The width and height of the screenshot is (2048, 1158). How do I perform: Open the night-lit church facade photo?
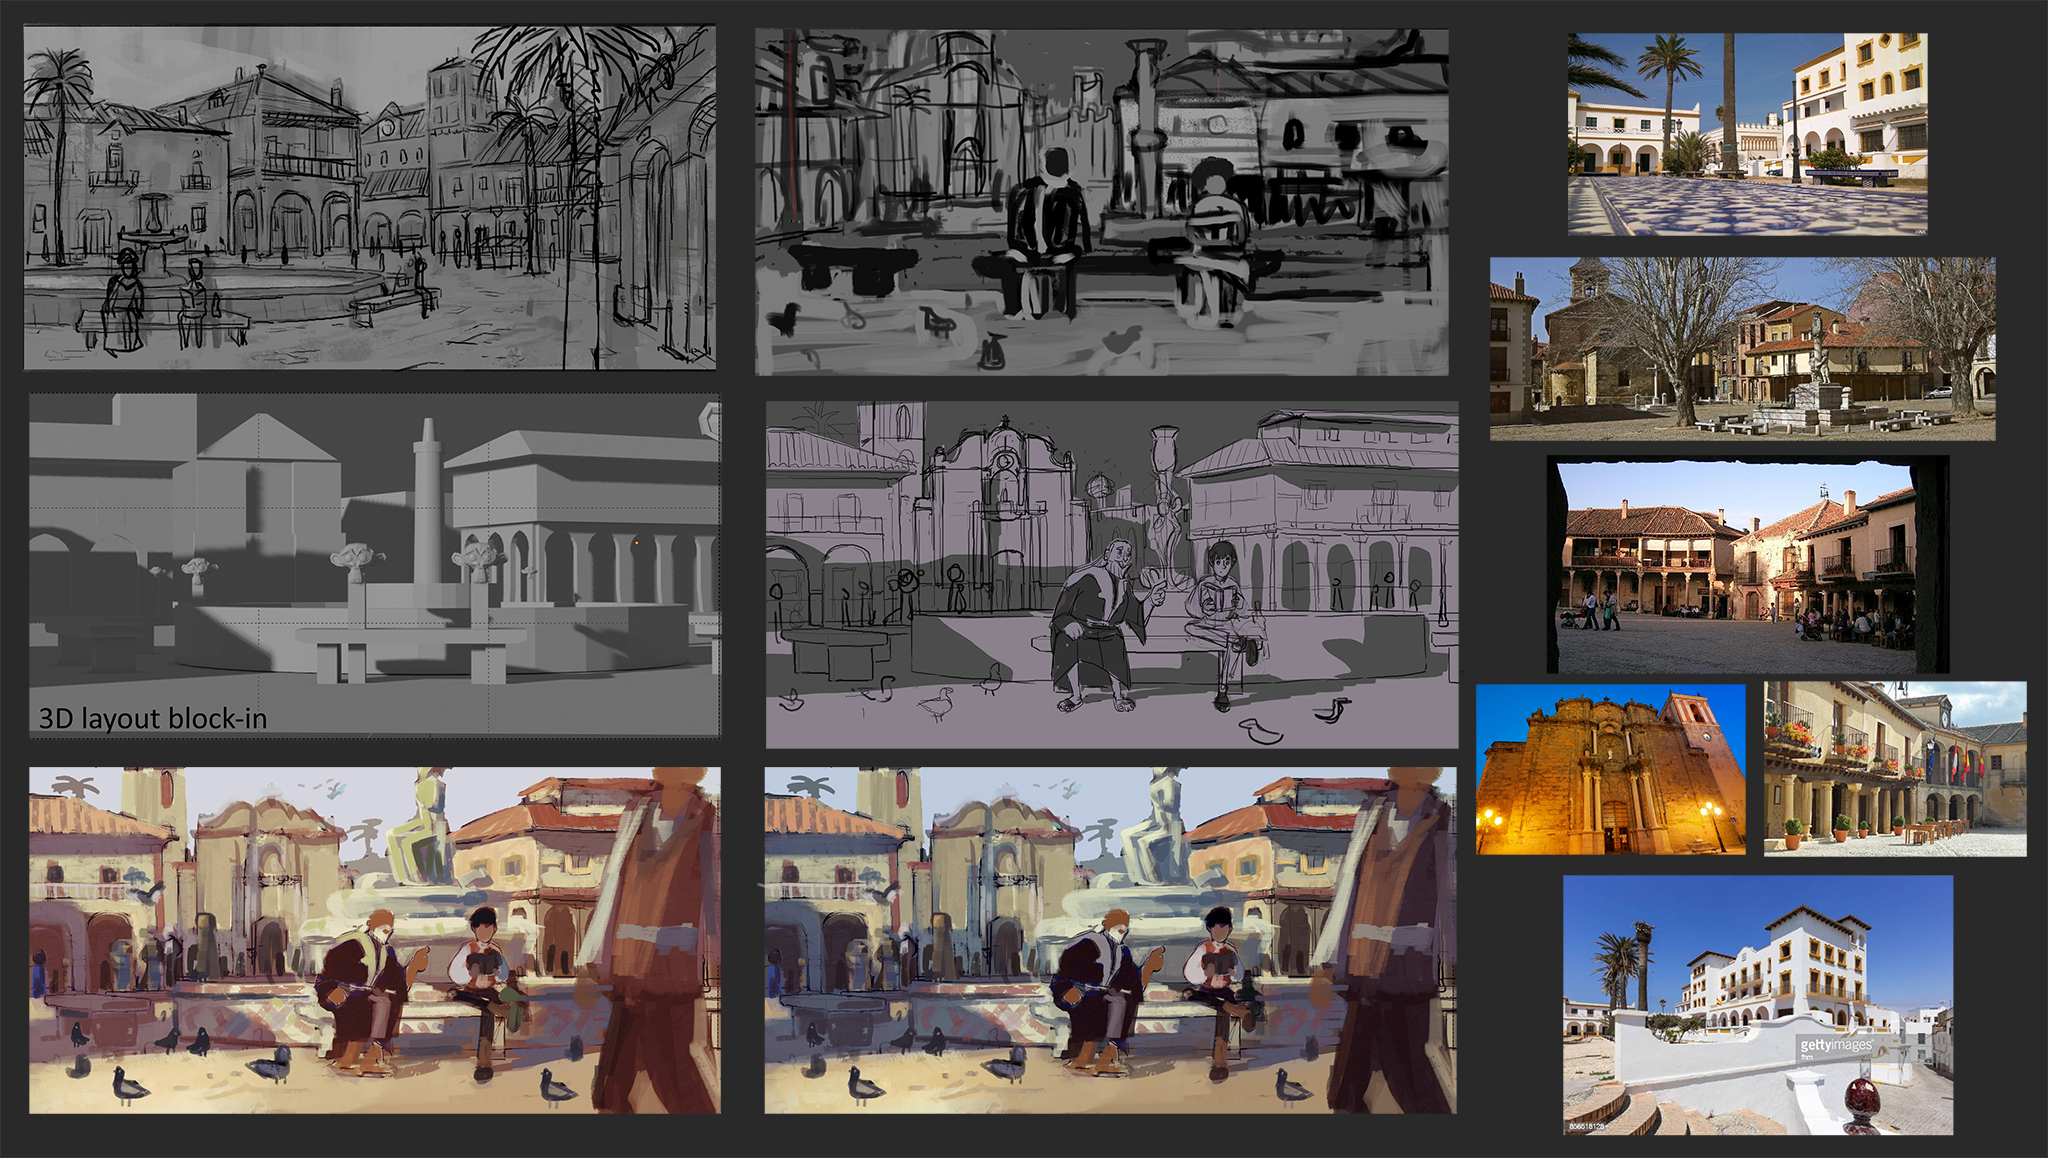click(x=1610, y=769)
